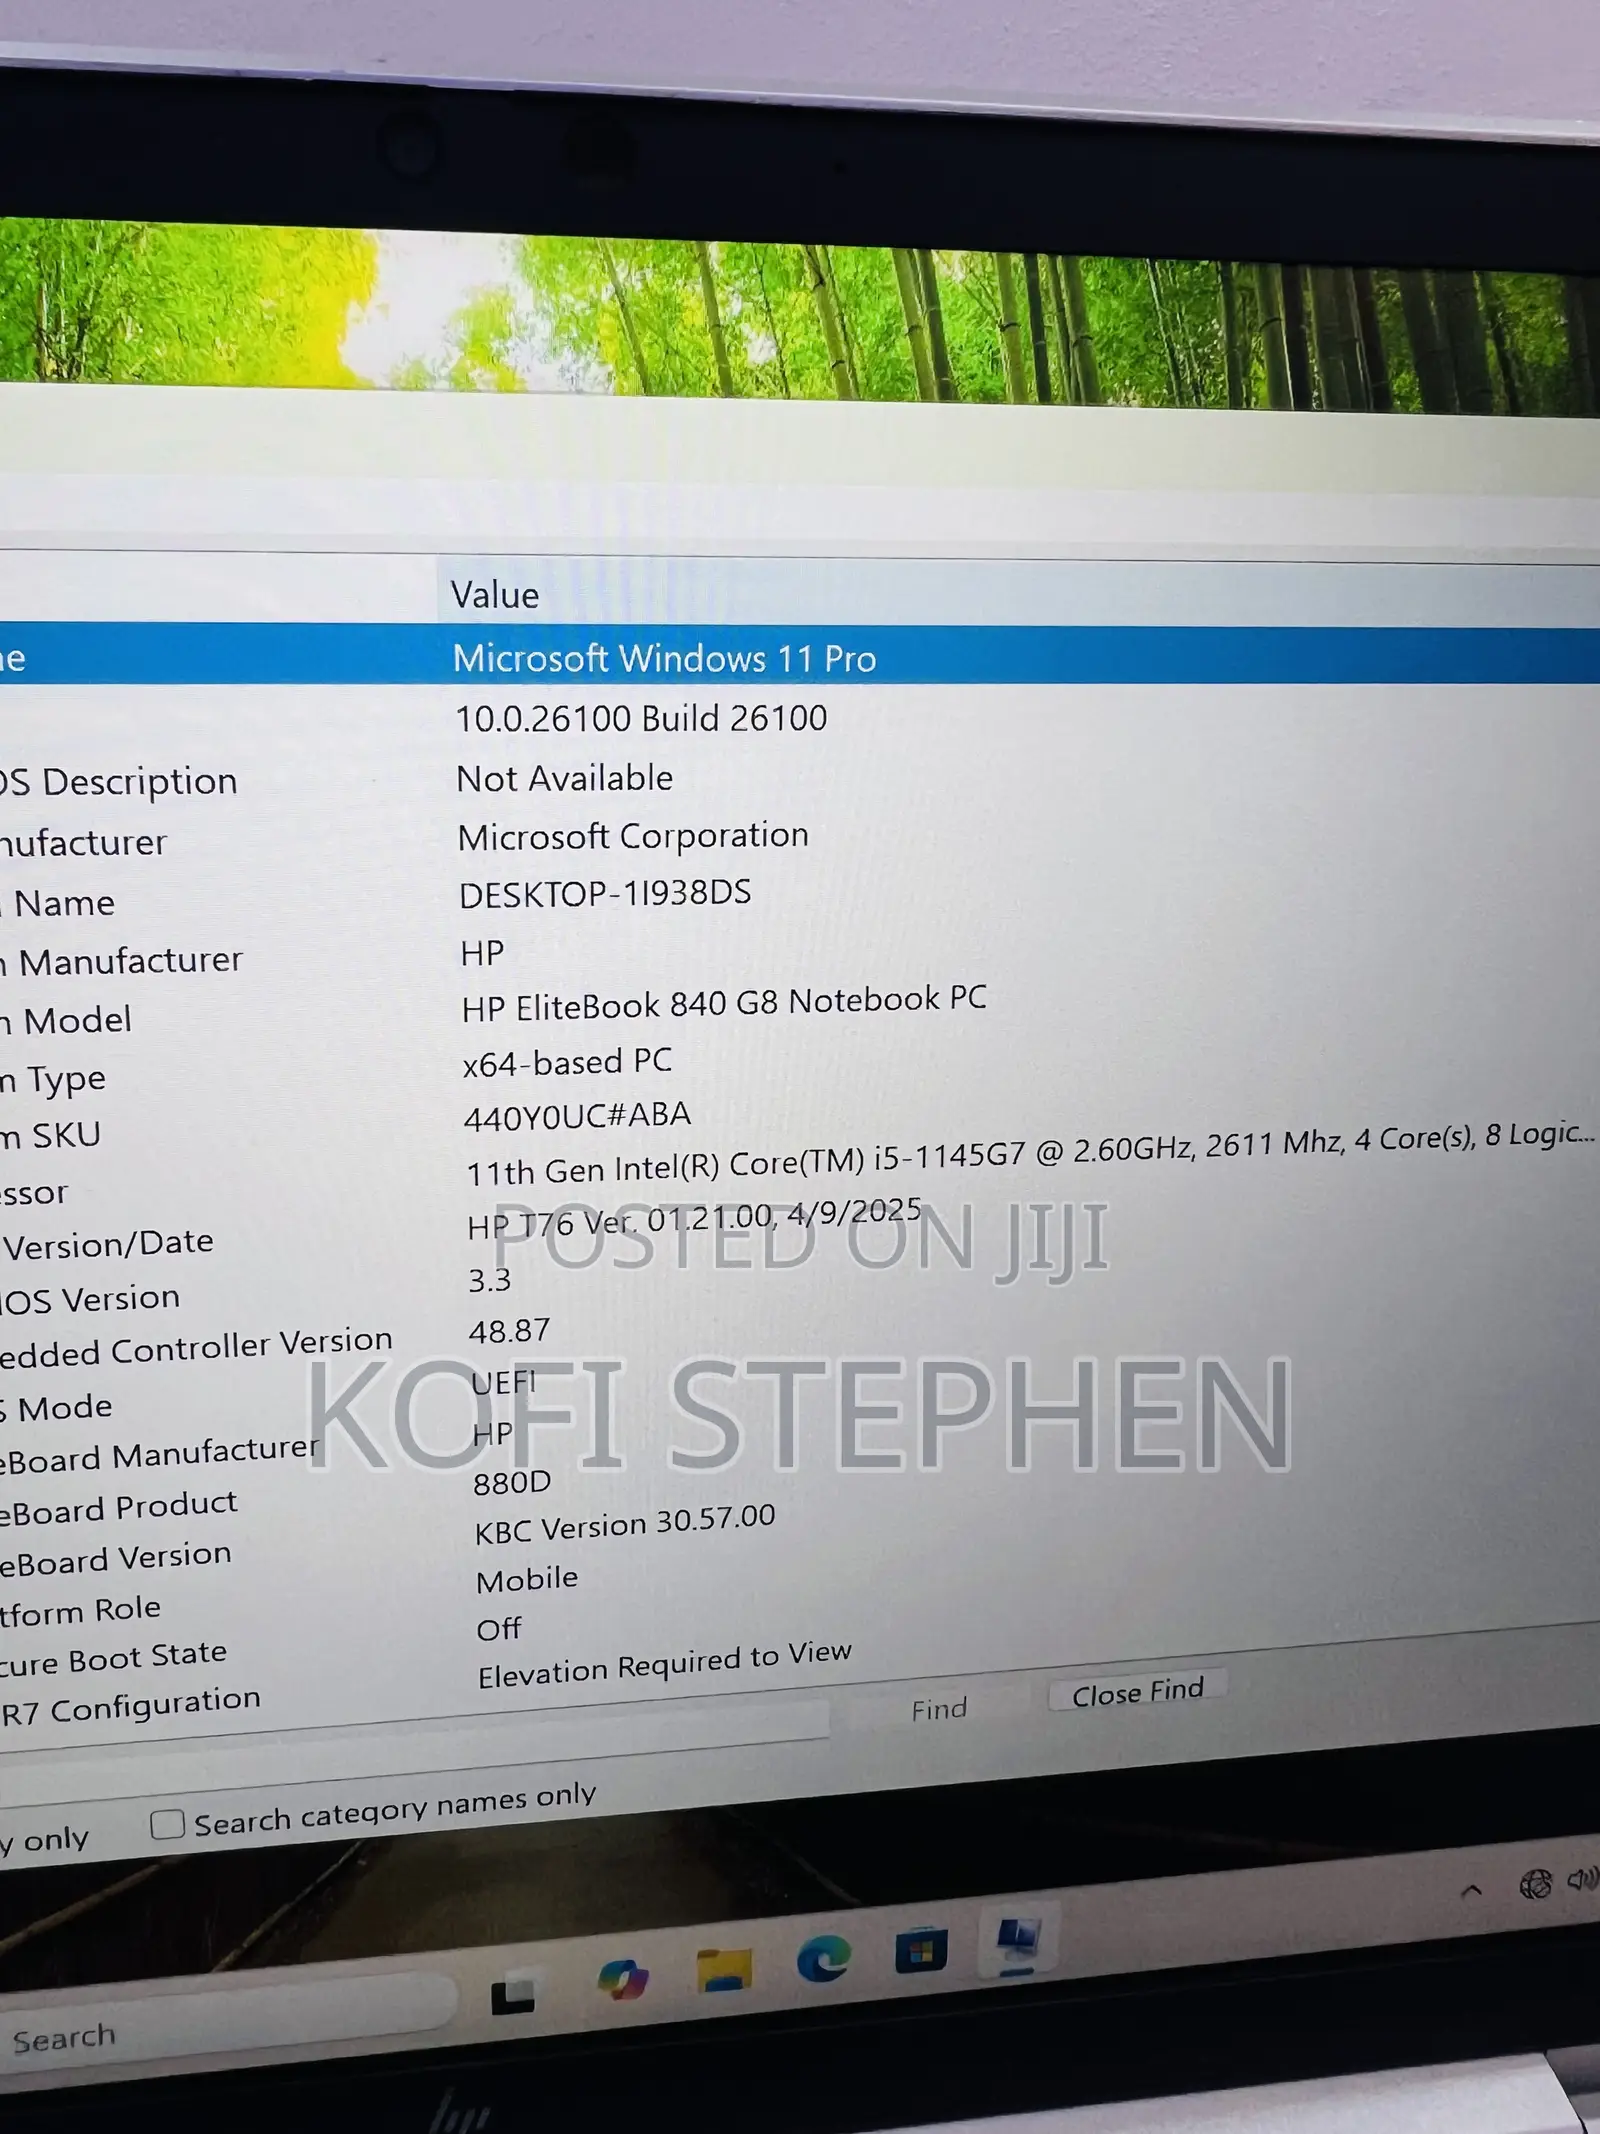Select the Microsoft Corporation value
Screen dimensions: 1600x2134
[633, 836]
